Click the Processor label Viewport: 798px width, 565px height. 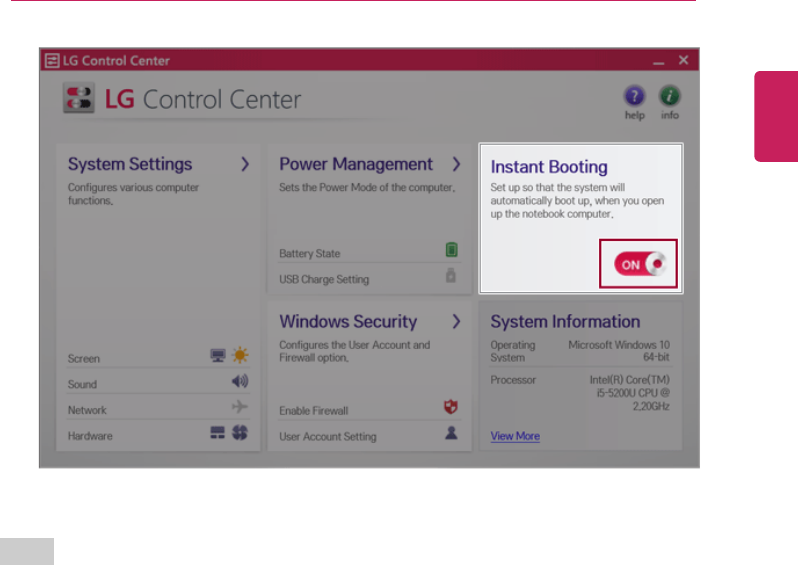[513, 380]
